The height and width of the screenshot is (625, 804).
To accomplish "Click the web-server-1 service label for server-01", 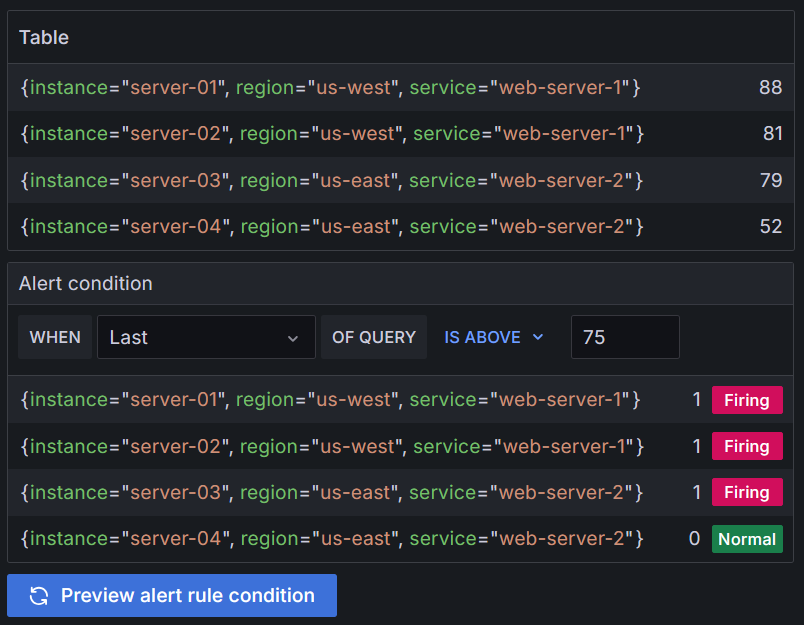I will 563,88.
